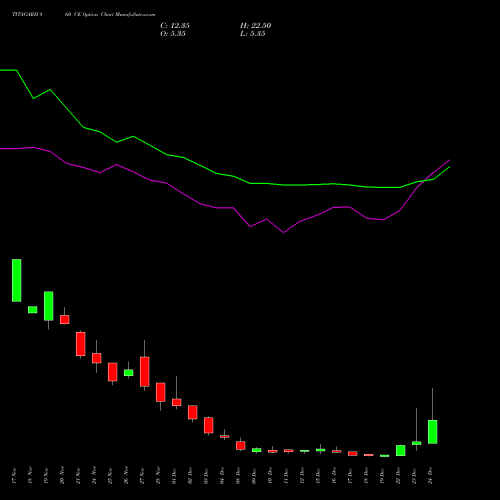Select the 17 Nov date label
The image size is (500, 500).
click(x=14, y=476)
